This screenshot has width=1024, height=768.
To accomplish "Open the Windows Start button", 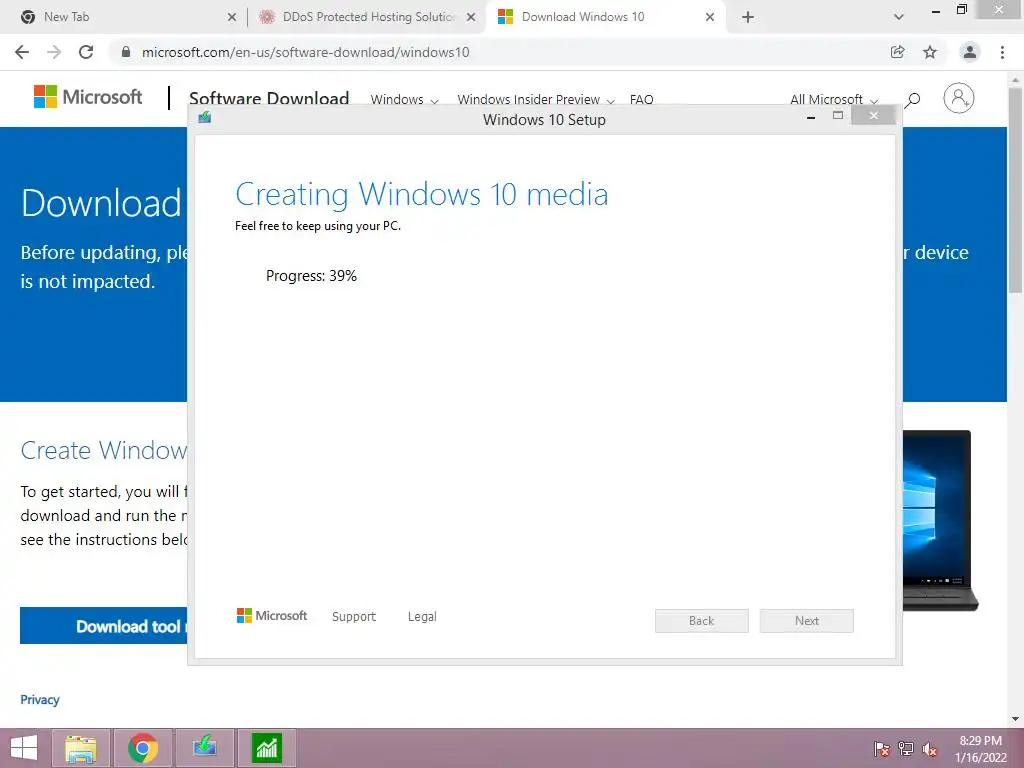I will click(x=24, y=748).
